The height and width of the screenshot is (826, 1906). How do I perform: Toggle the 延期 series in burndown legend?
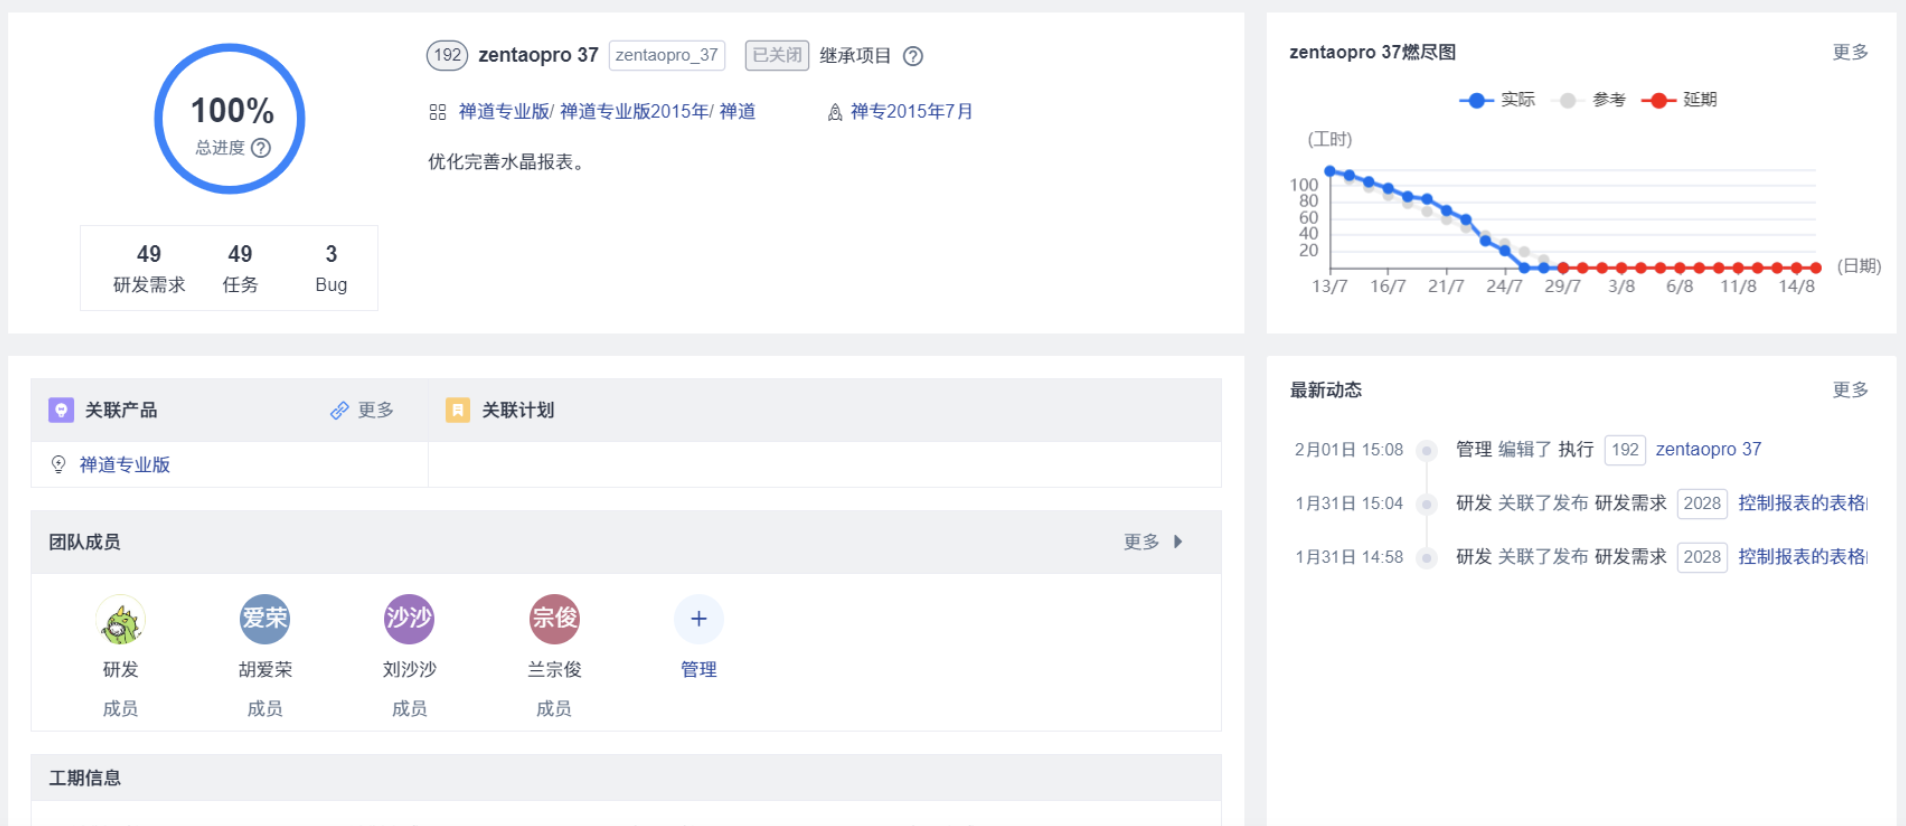click(x=1679, y=100)
